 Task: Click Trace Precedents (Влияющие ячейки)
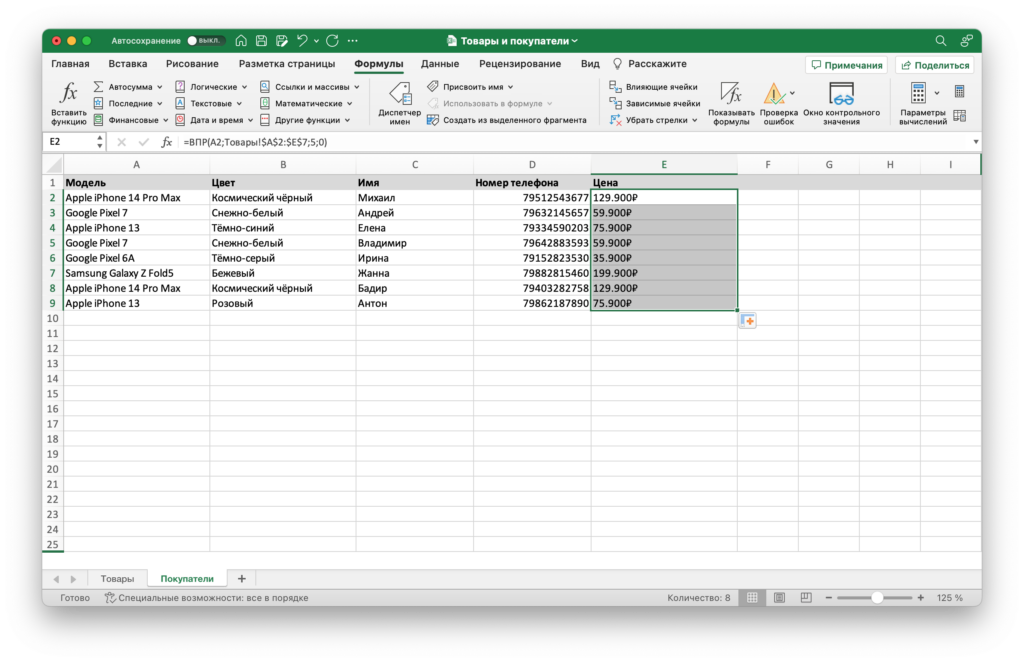[x=653, y=86]
